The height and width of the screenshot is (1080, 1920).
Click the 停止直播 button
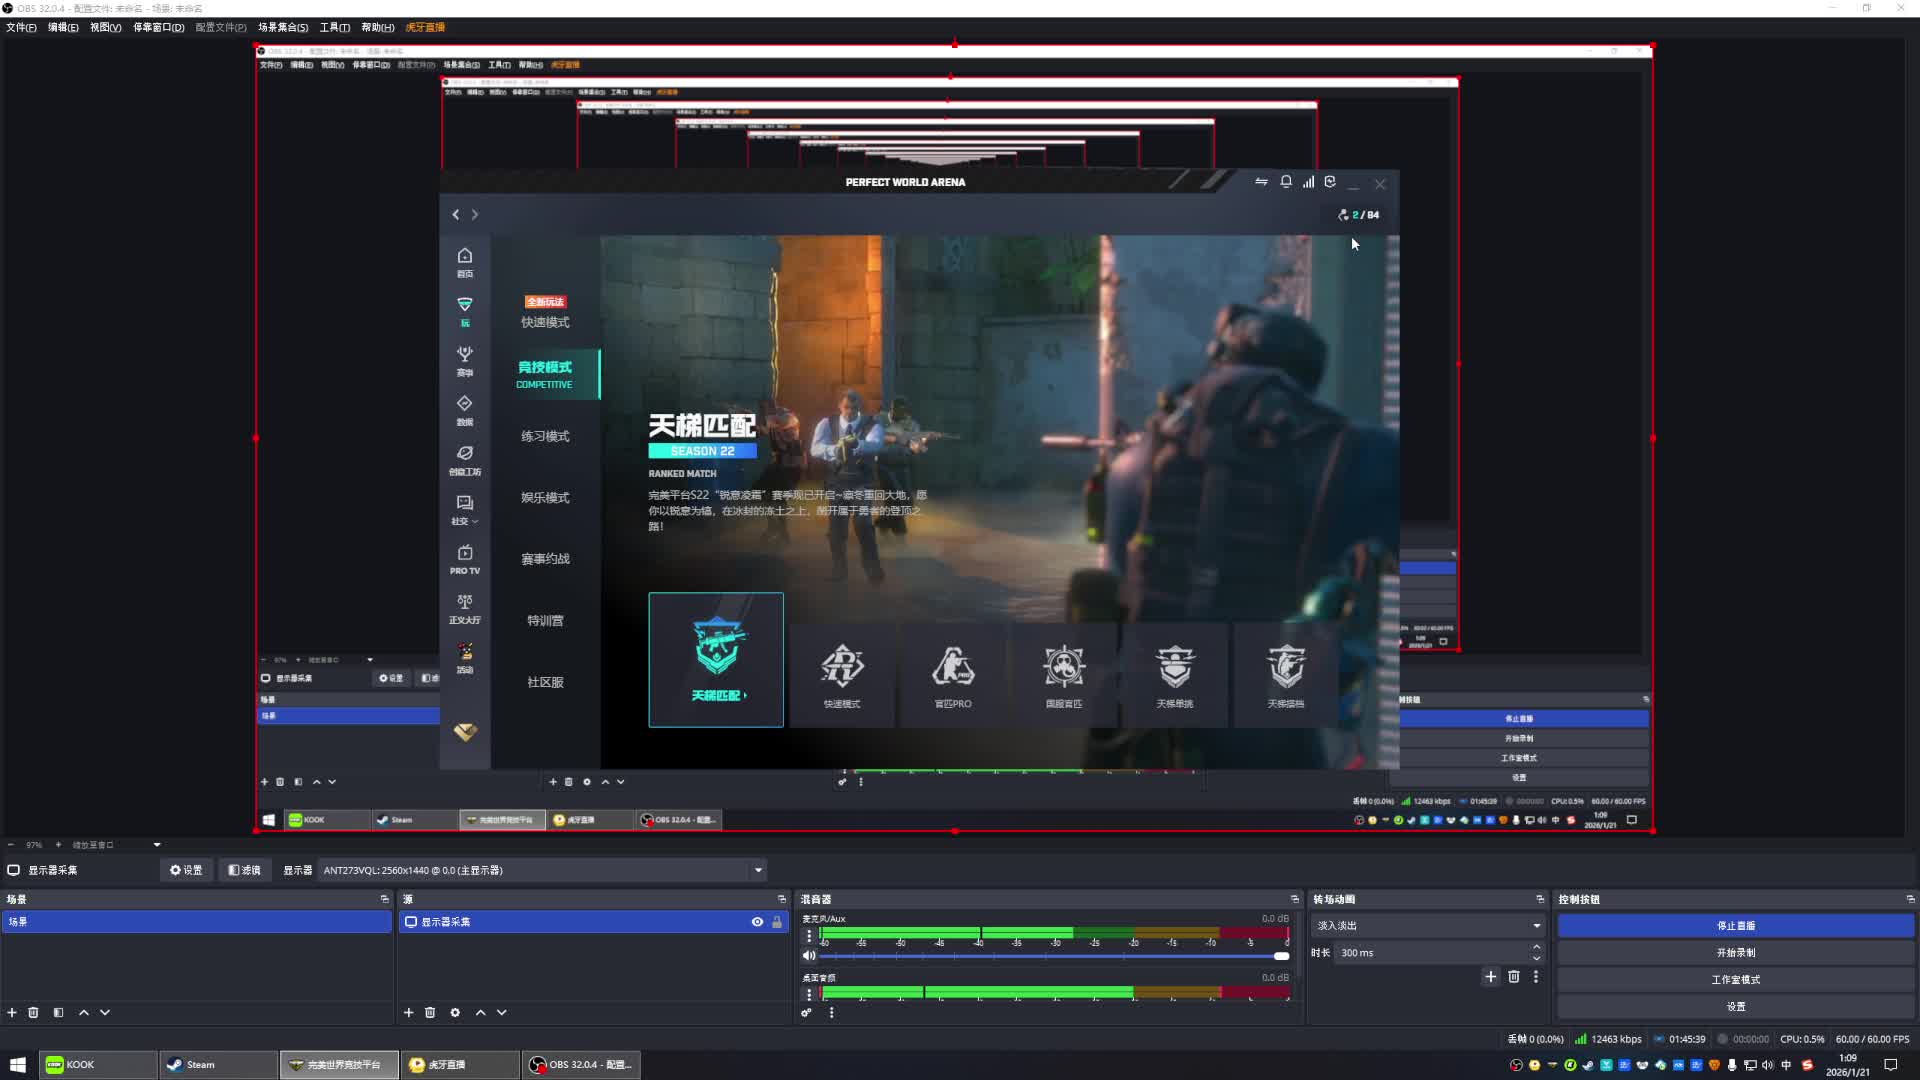point(1735,925)
